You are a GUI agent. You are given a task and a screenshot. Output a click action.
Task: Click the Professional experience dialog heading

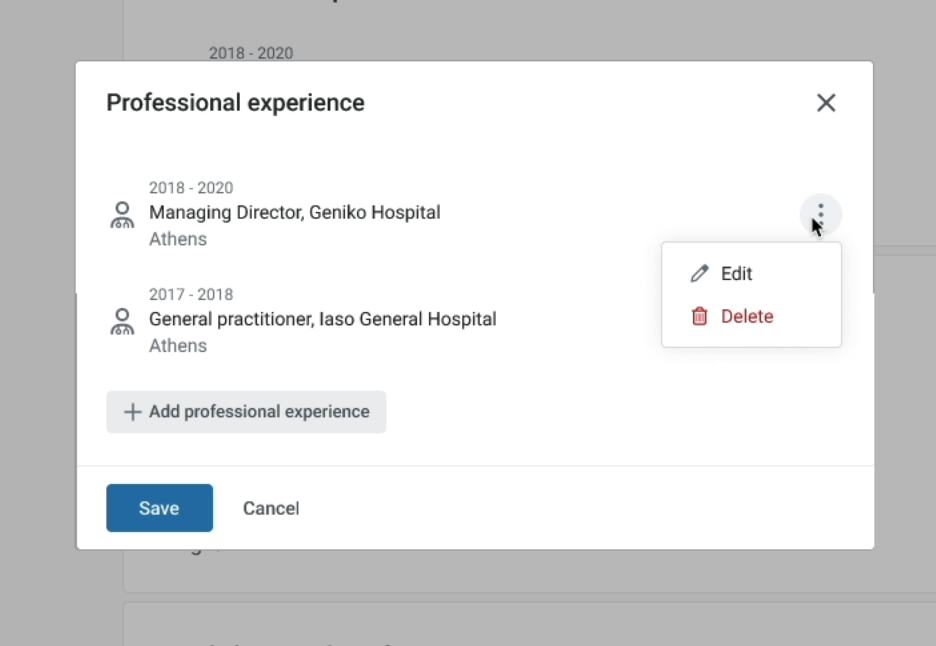click(x=235, y=103)
